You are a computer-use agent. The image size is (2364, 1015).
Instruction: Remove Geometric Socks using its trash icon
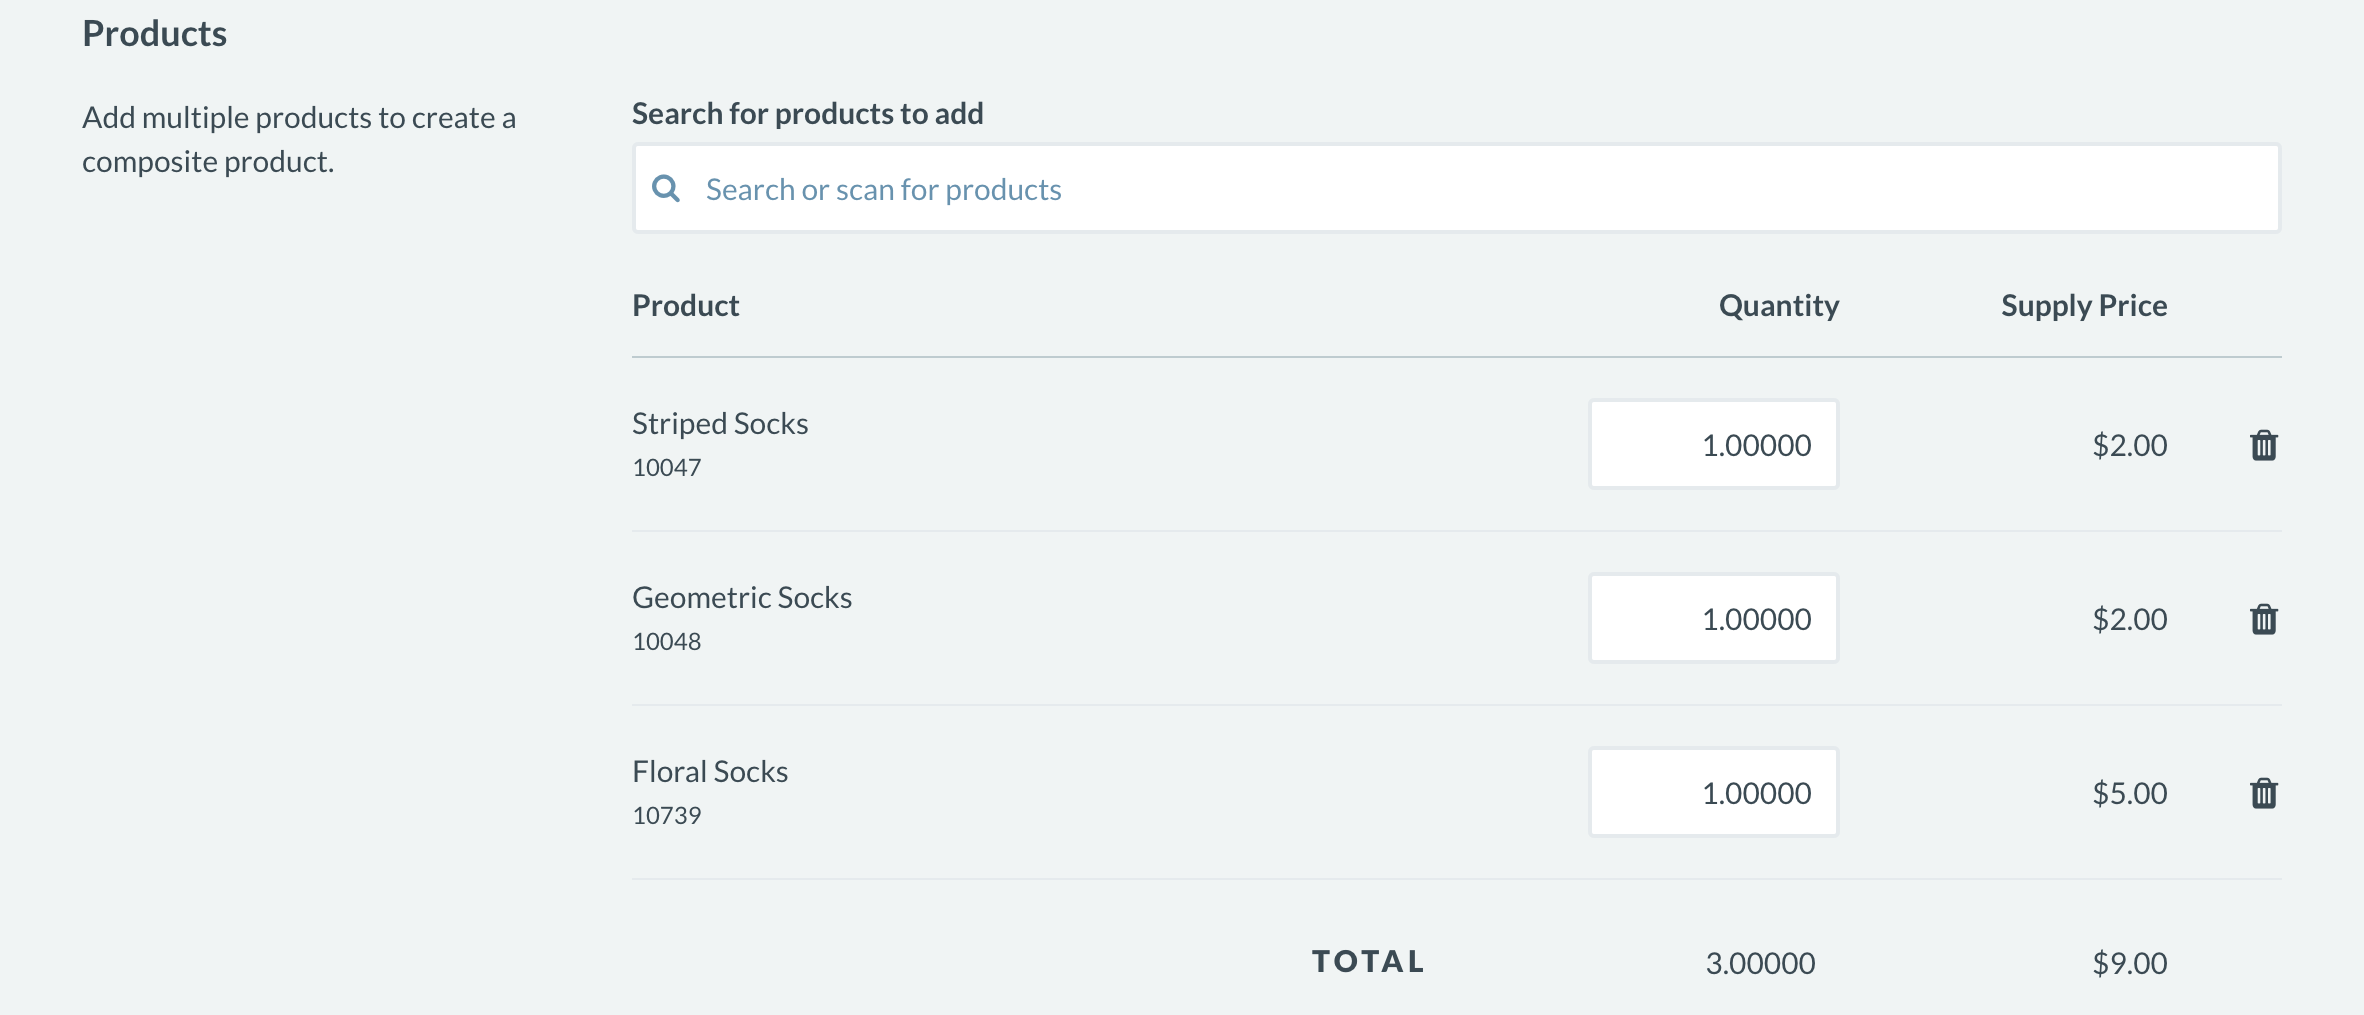[2264, 619]
